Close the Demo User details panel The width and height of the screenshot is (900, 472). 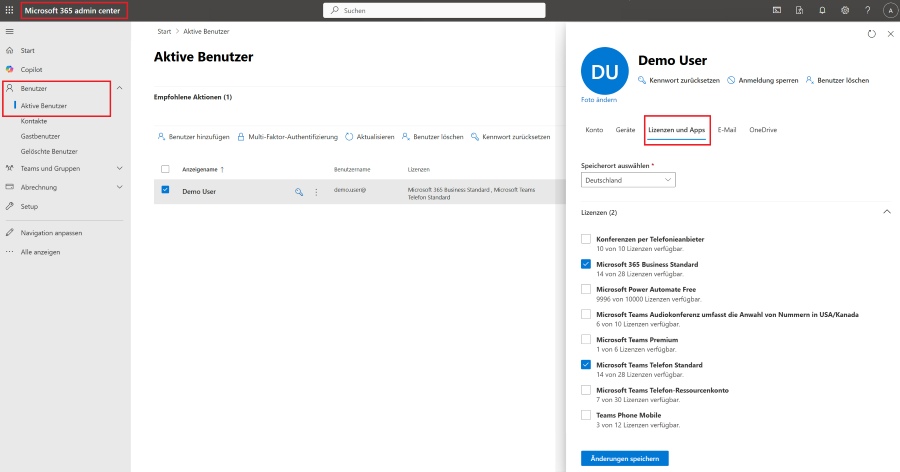point(891,34)
